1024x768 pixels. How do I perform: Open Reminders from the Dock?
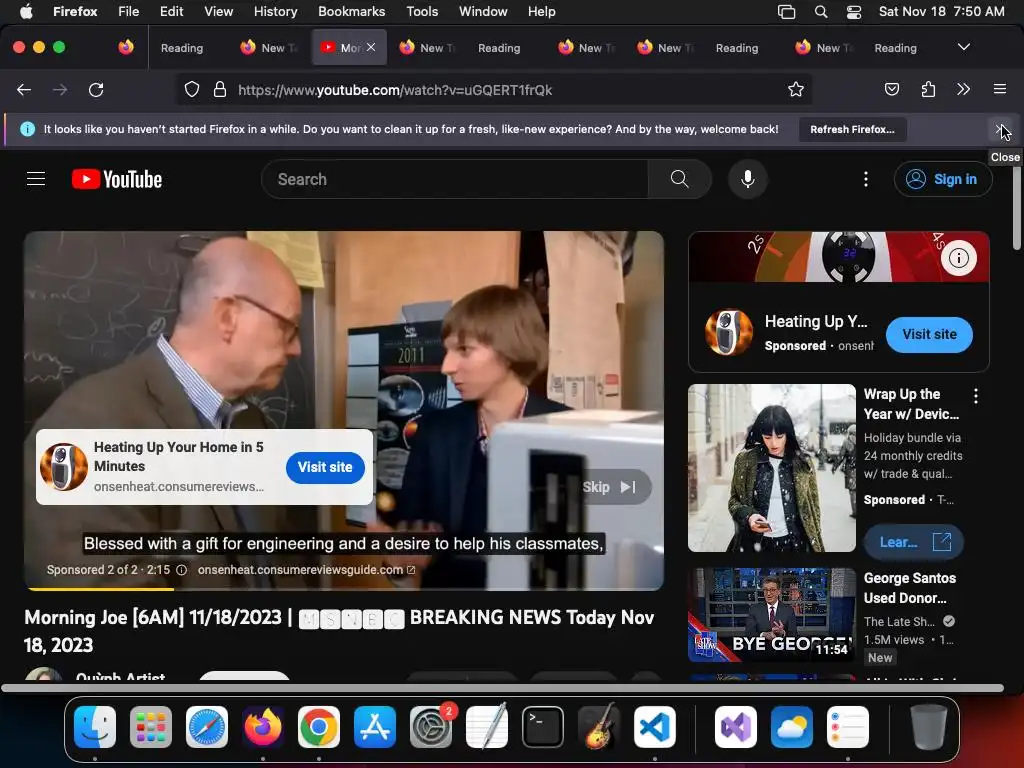(x=848, y=727)
